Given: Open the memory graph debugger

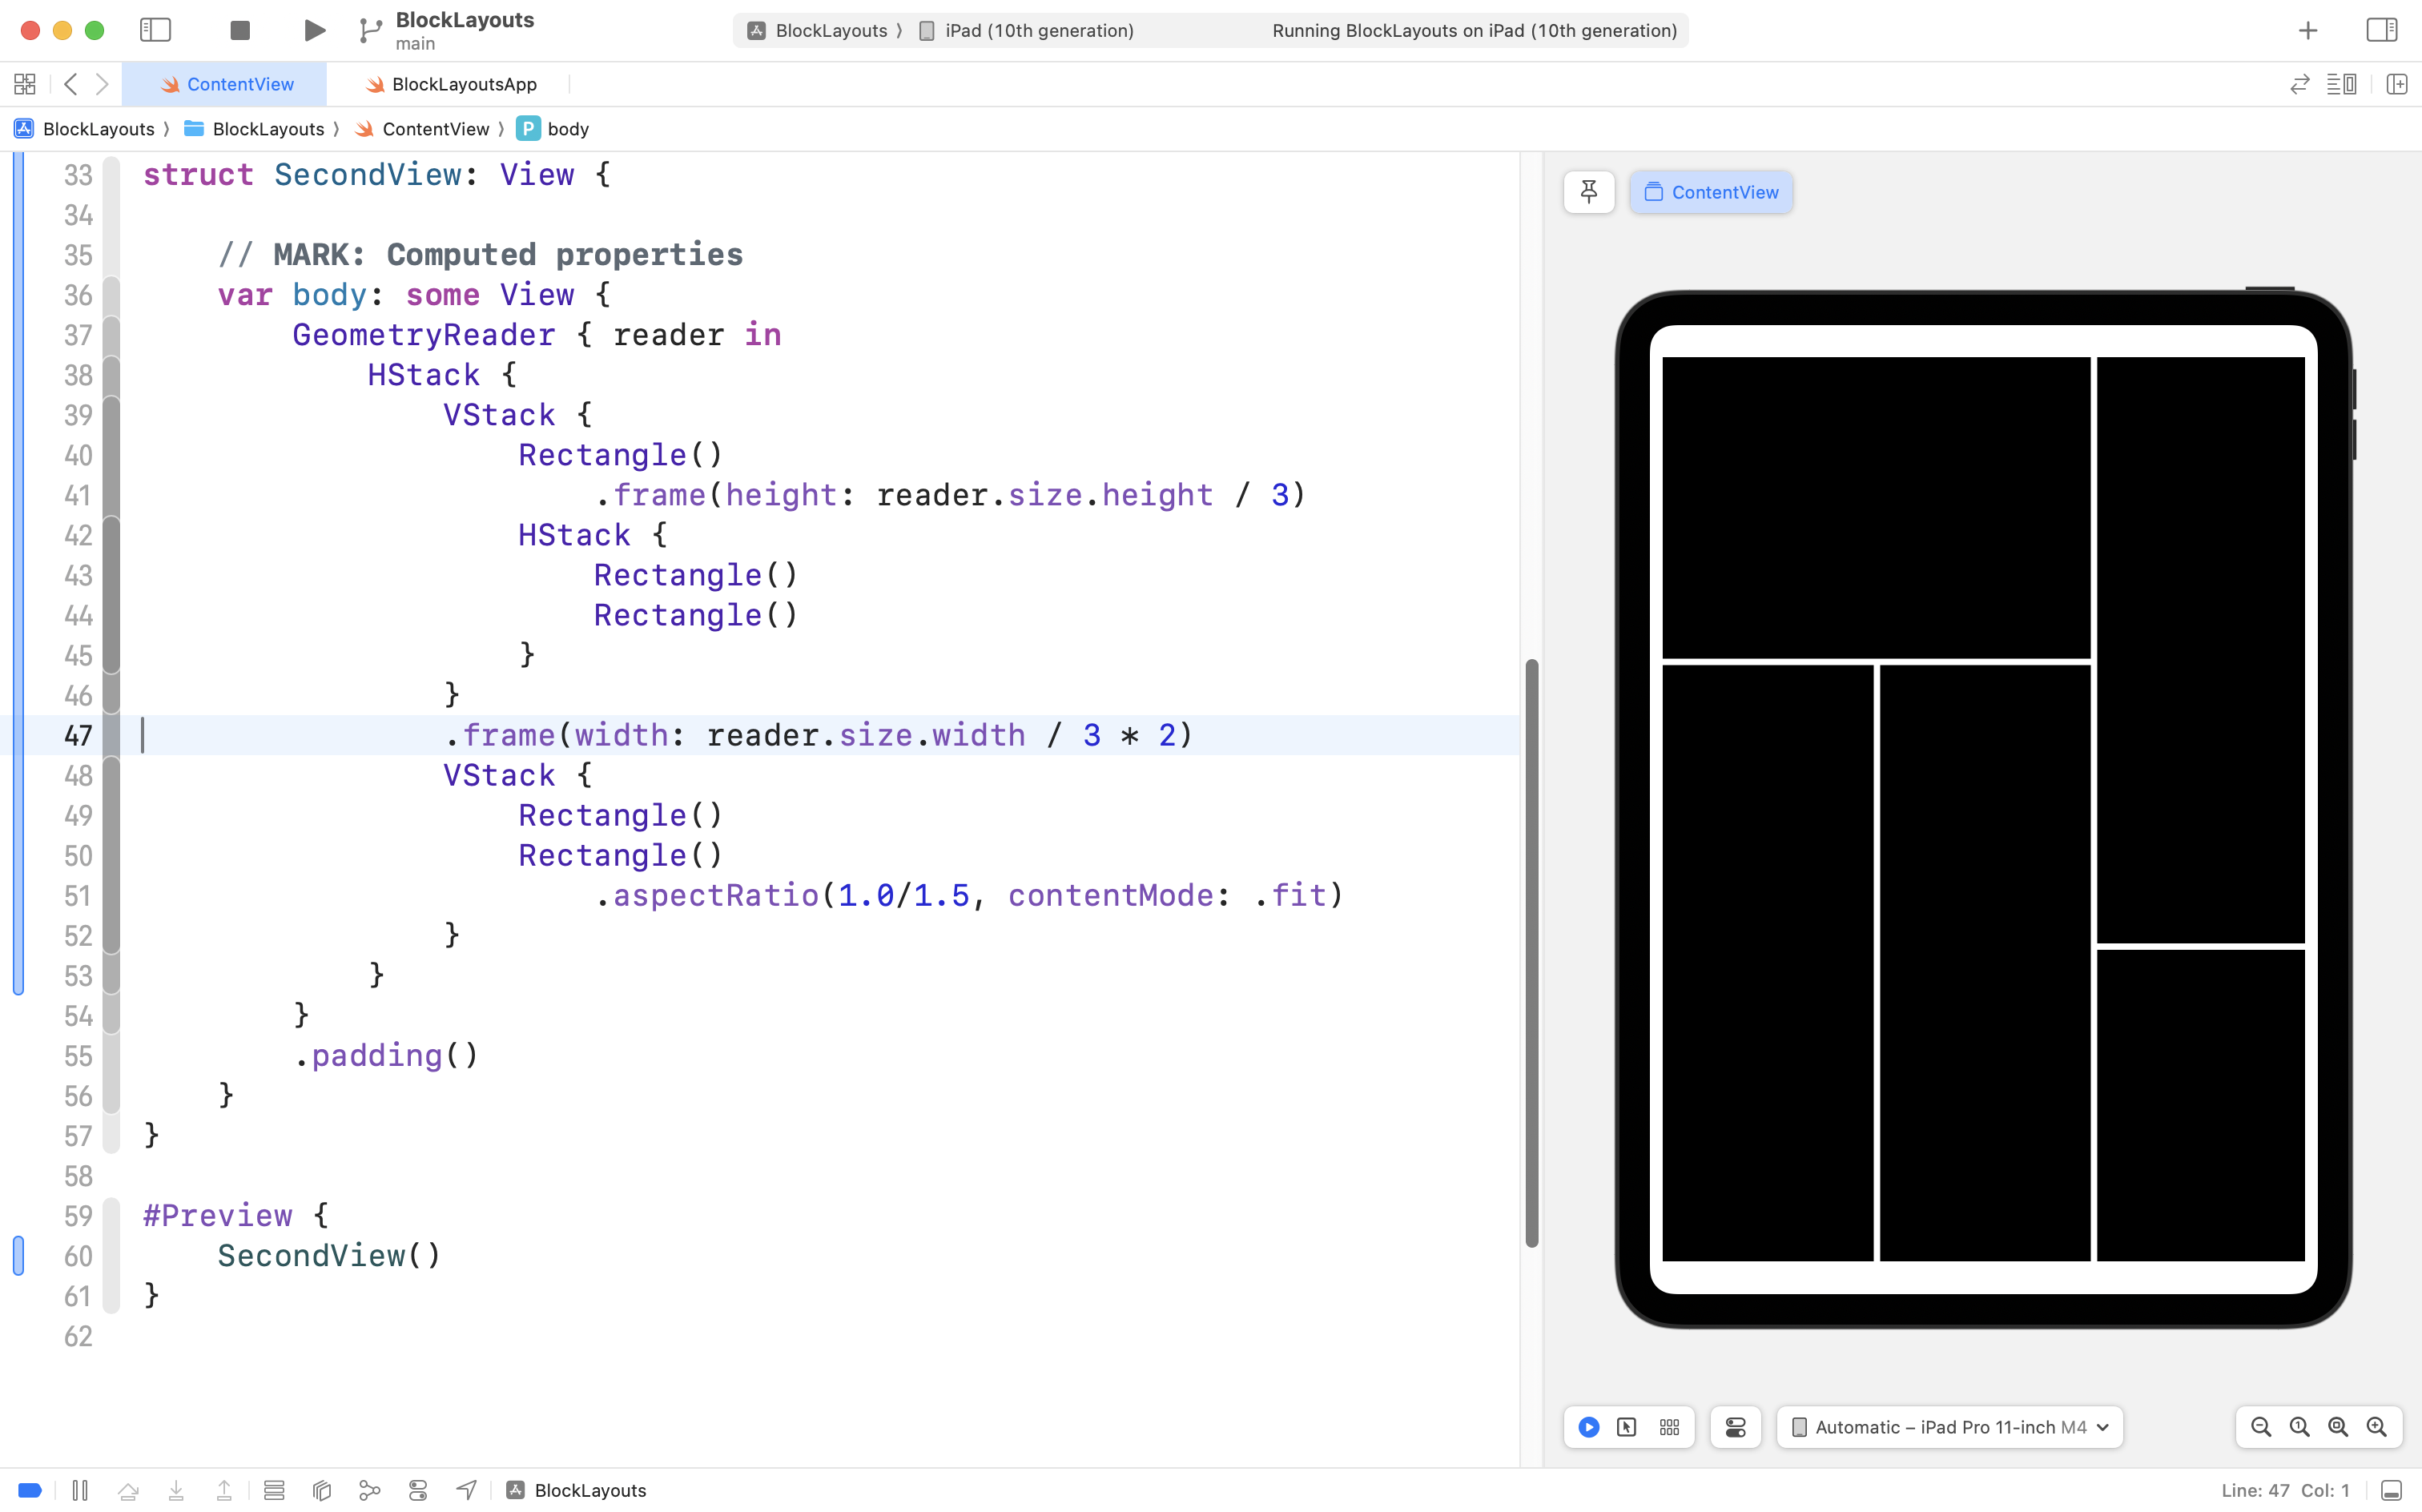Looking at the screenshot, I should (x=369, y=1490).
